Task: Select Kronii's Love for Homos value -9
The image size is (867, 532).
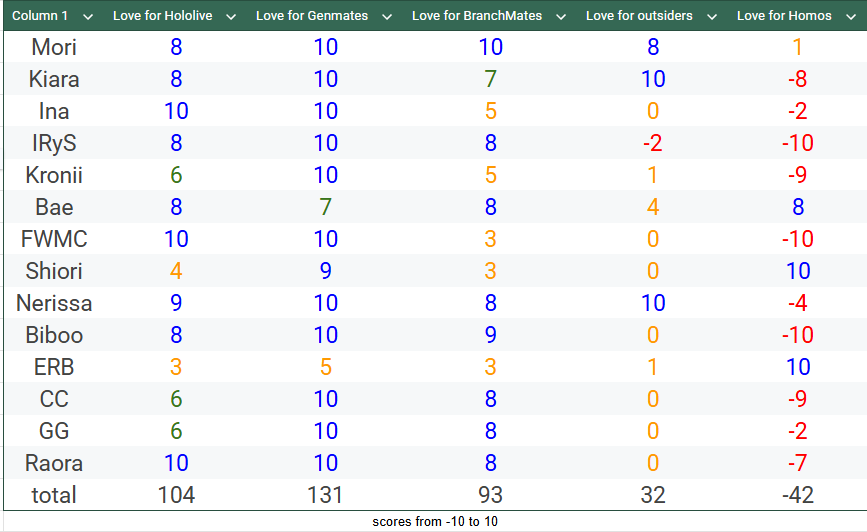Action: [797, 175]
